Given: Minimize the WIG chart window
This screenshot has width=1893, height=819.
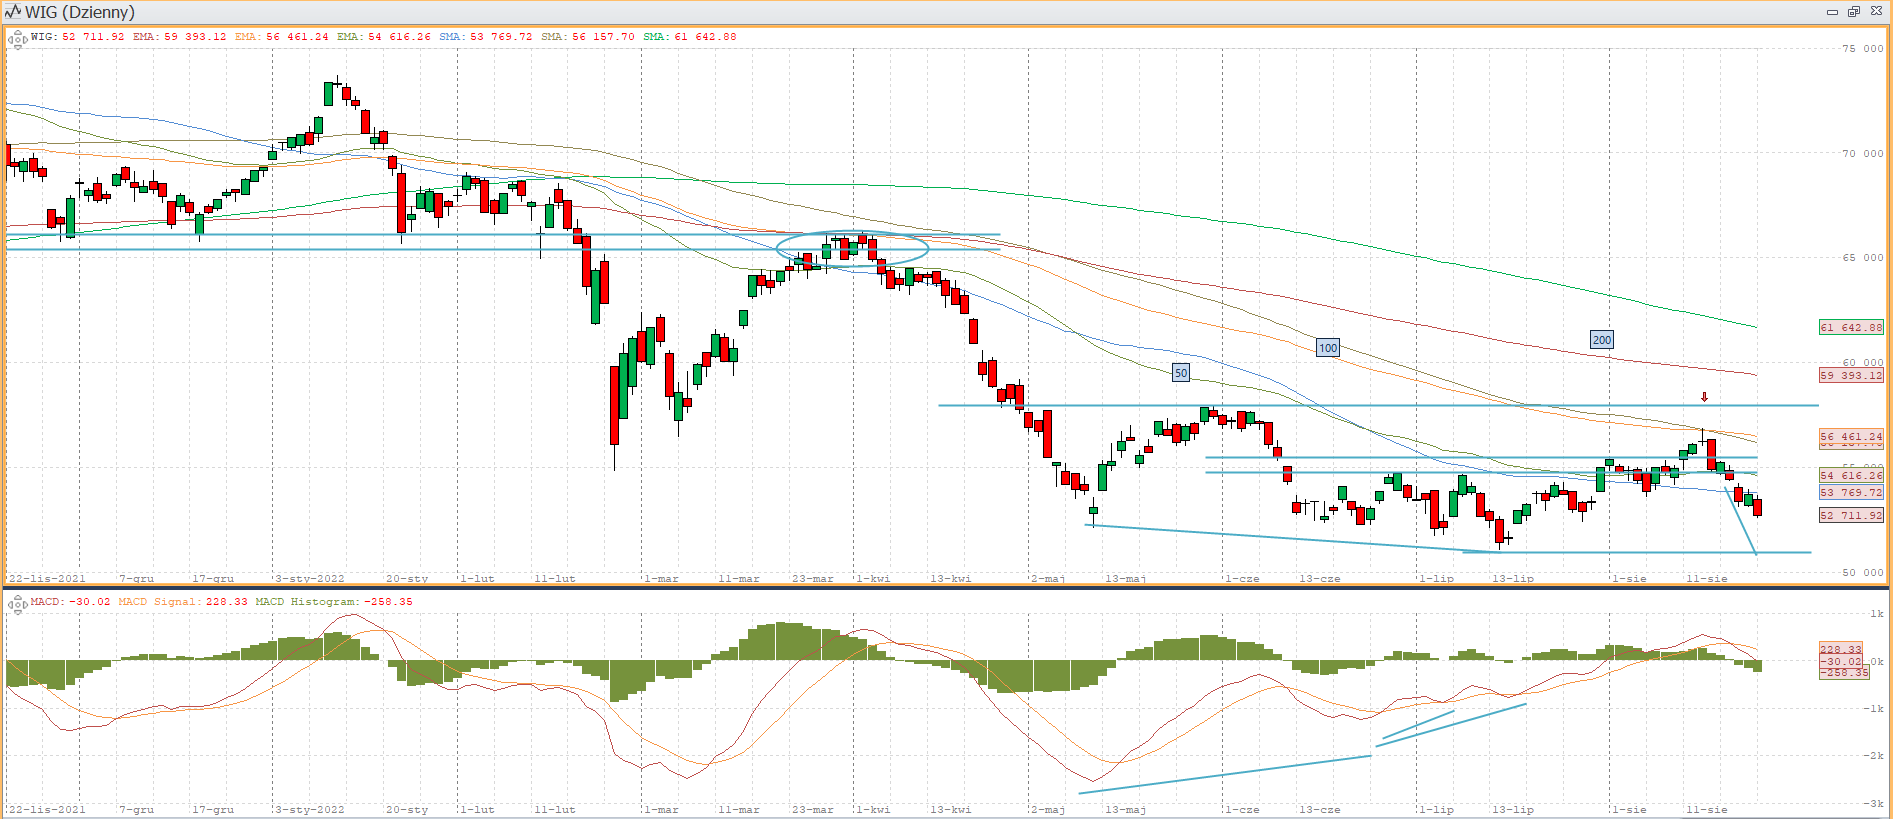Looking at the screenshot, I should coord(1832,12).
